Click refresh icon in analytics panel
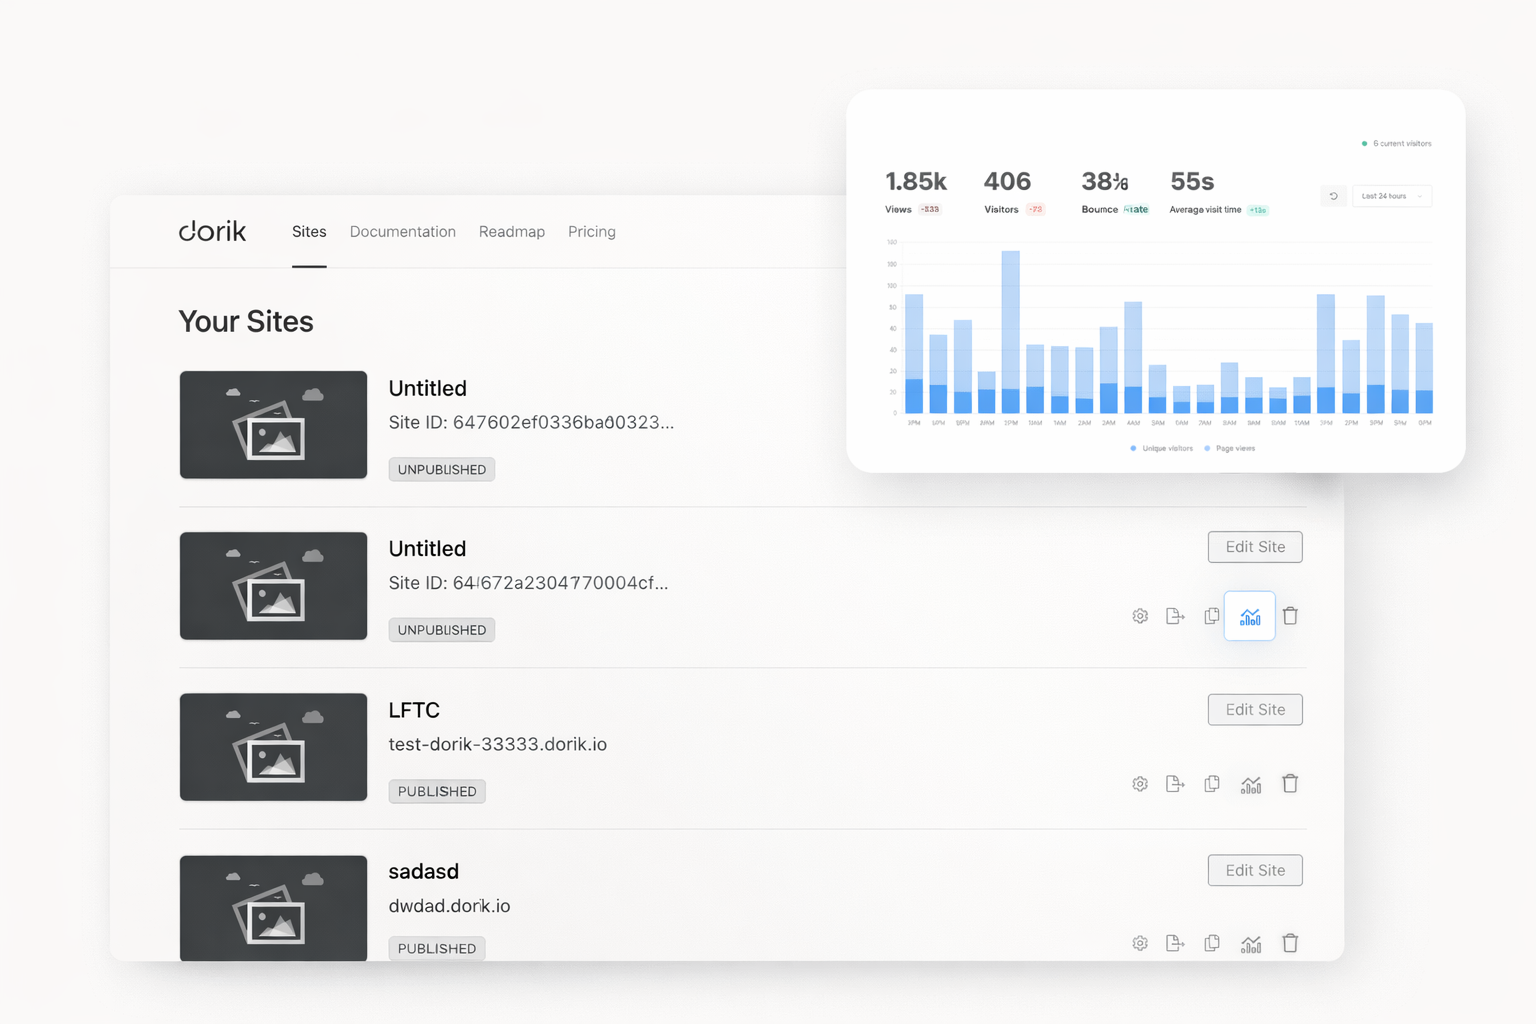The width and height of the screenshot is (1536, 1024). tap(1333, 196)
